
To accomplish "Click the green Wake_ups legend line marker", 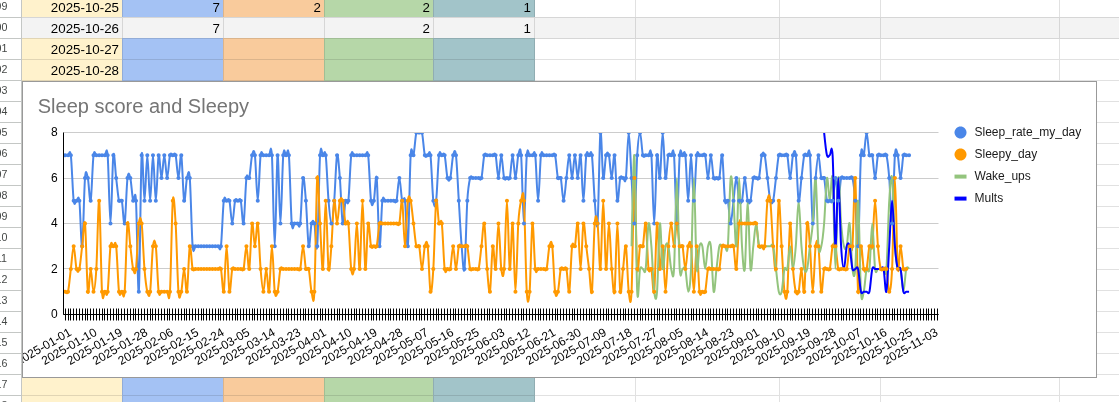I will 960,176.
